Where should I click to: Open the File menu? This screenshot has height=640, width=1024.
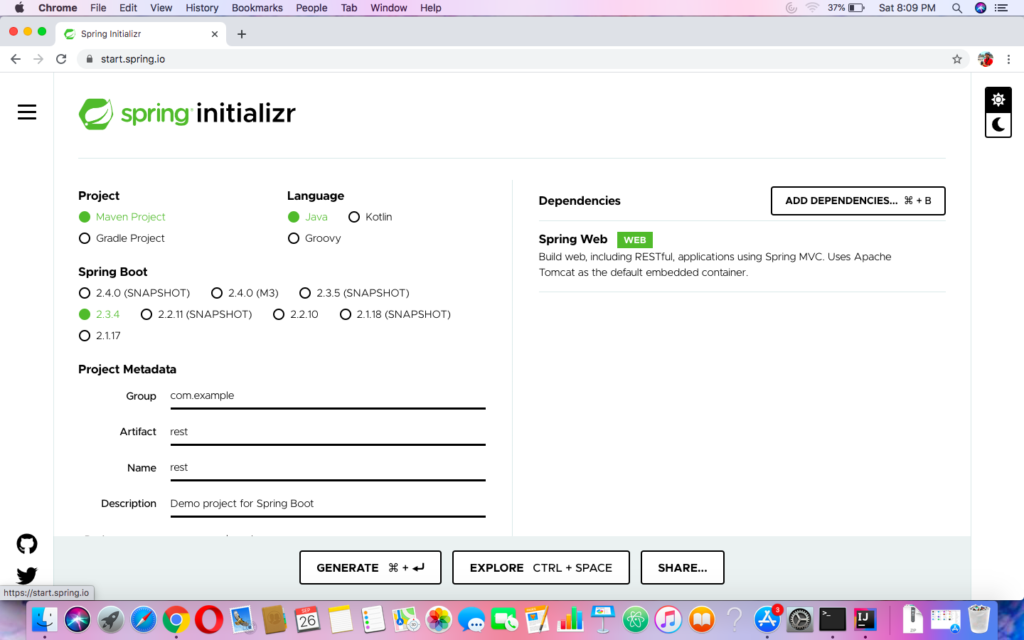pyautogui.click(x=98, y=8)
